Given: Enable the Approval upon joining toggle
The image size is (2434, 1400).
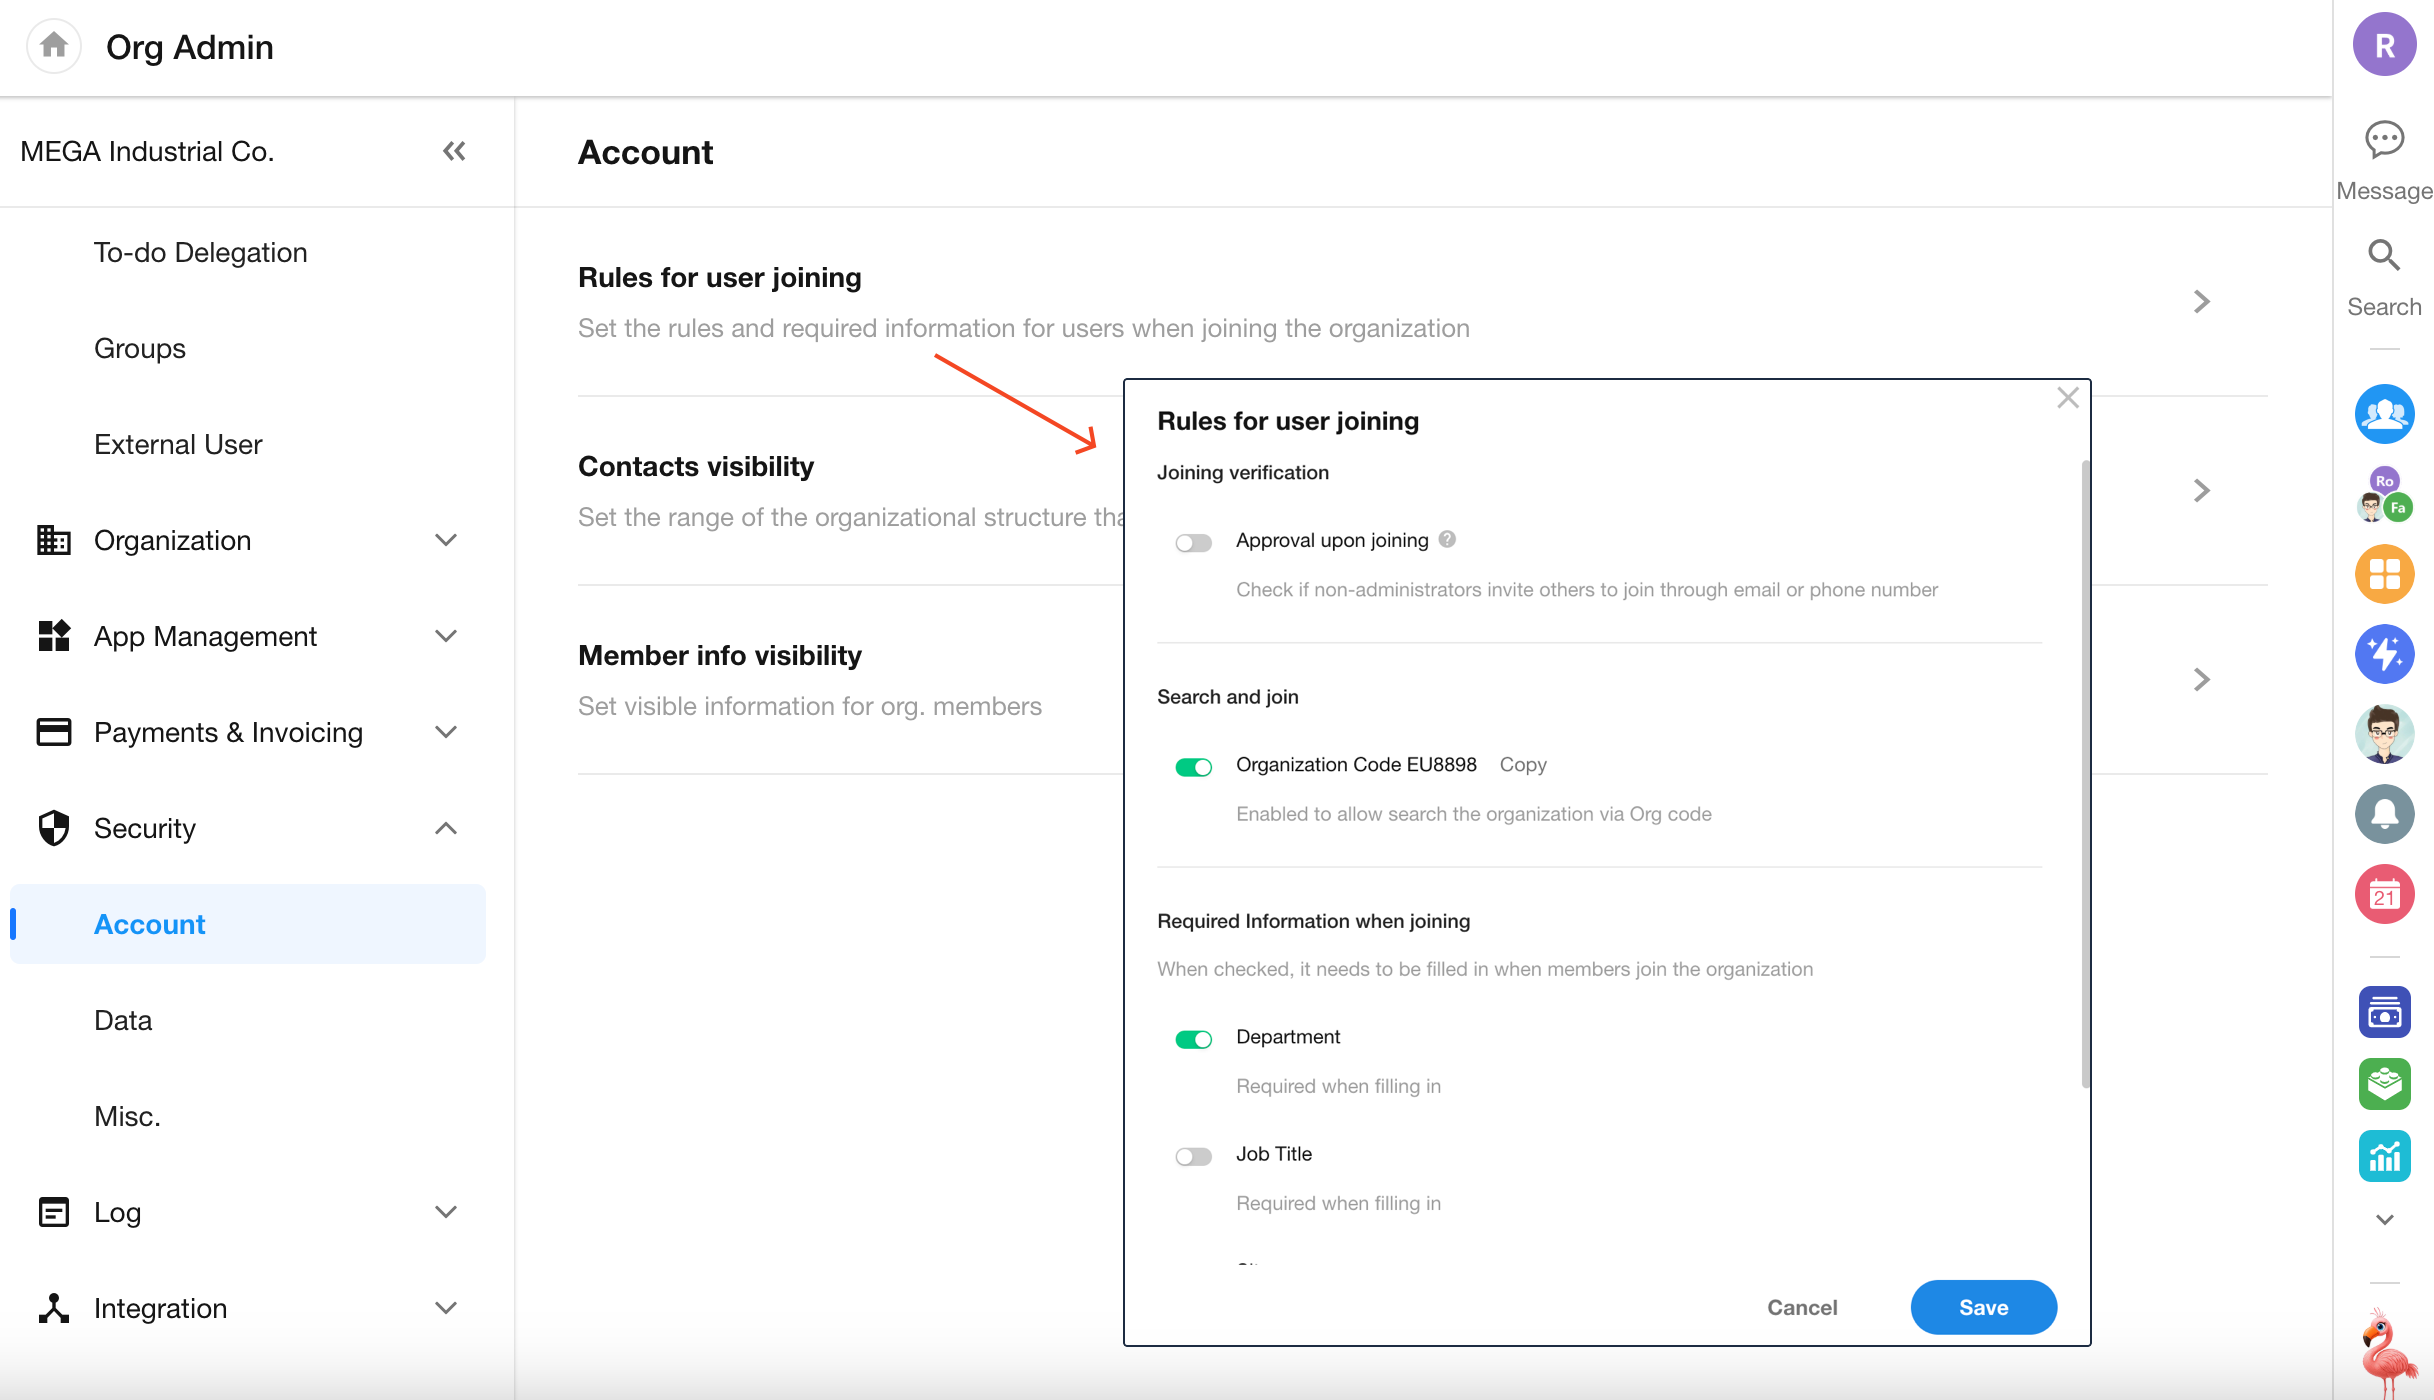Looking at the screenshot, I should 1193,543.
